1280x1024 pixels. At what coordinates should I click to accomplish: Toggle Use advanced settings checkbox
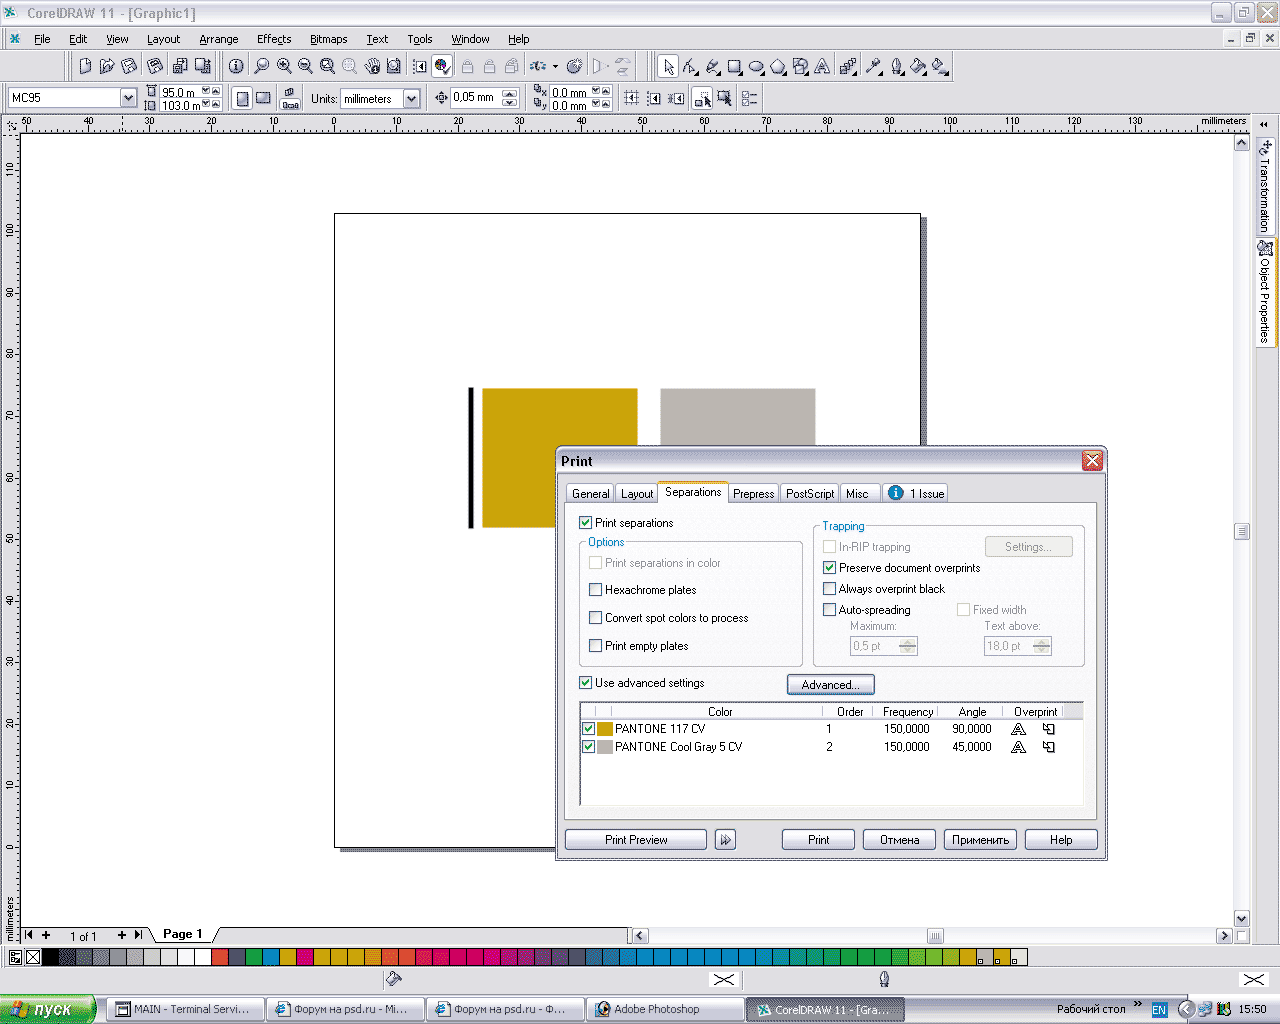point(586,683)
